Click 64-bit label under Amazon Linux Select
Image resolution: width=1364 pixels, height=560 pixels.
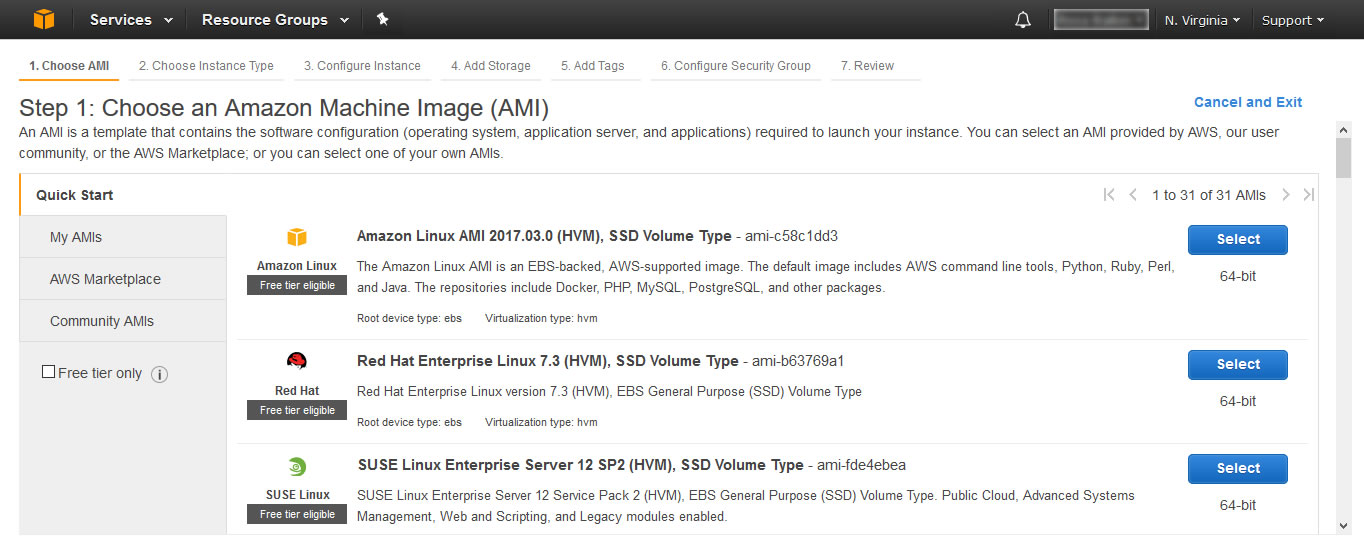pos(1238,276)
